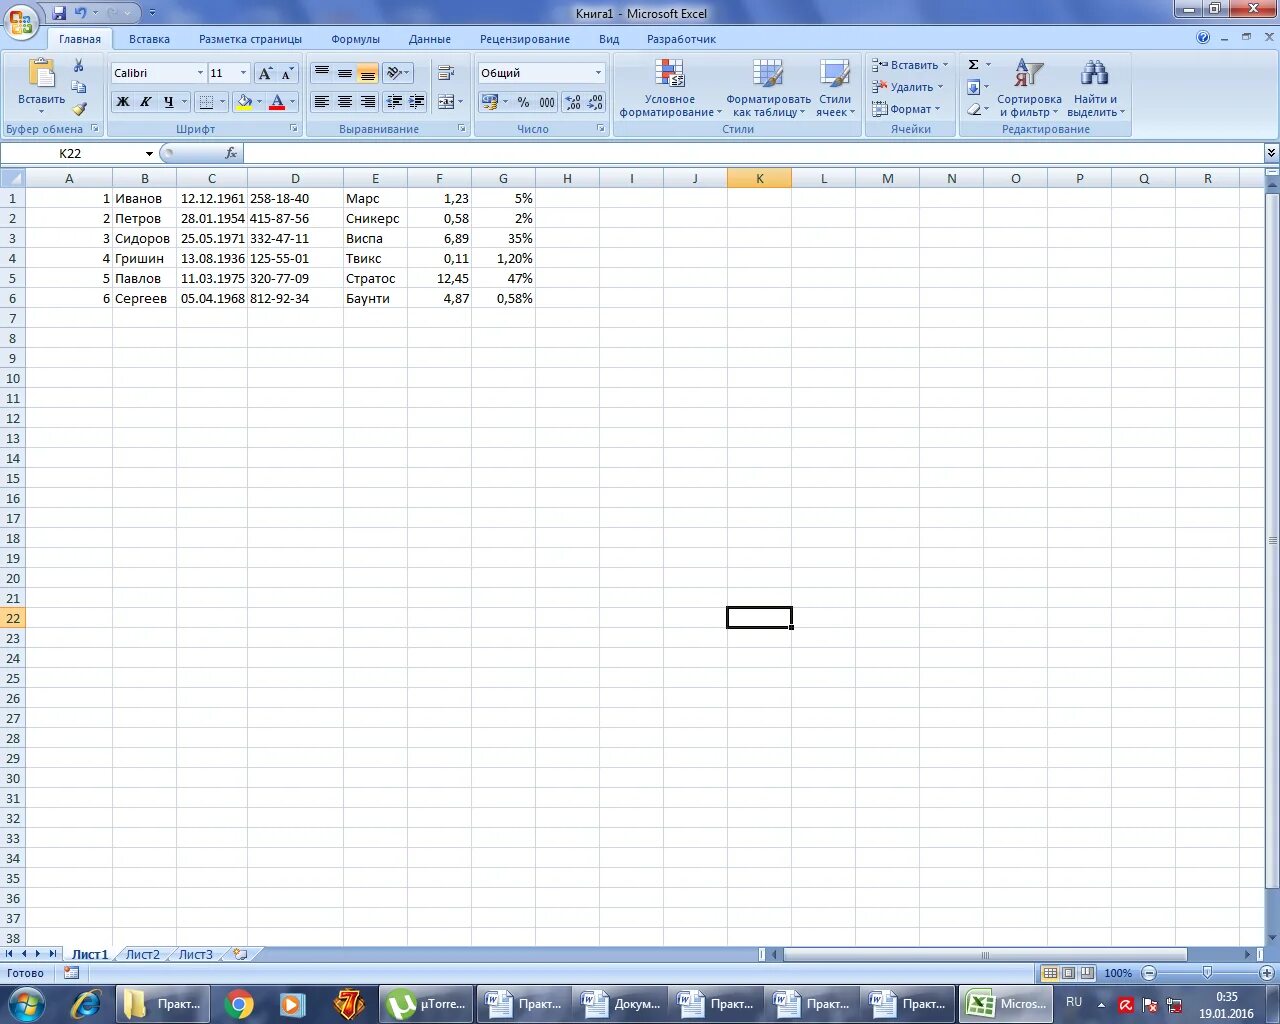Image resolution: width=1280 pixels, height=1024 pixels.
Task: Switch to Page Layout view
Action: click(1068, 973)
